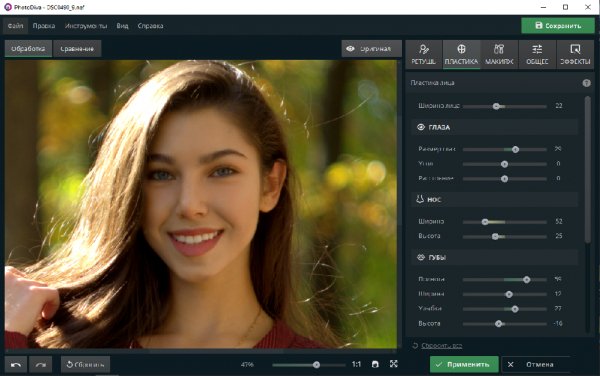Screen dimensions: 600x376
Task: Click the nose Высота slider set to 25
Action: [x=504, y=236]
